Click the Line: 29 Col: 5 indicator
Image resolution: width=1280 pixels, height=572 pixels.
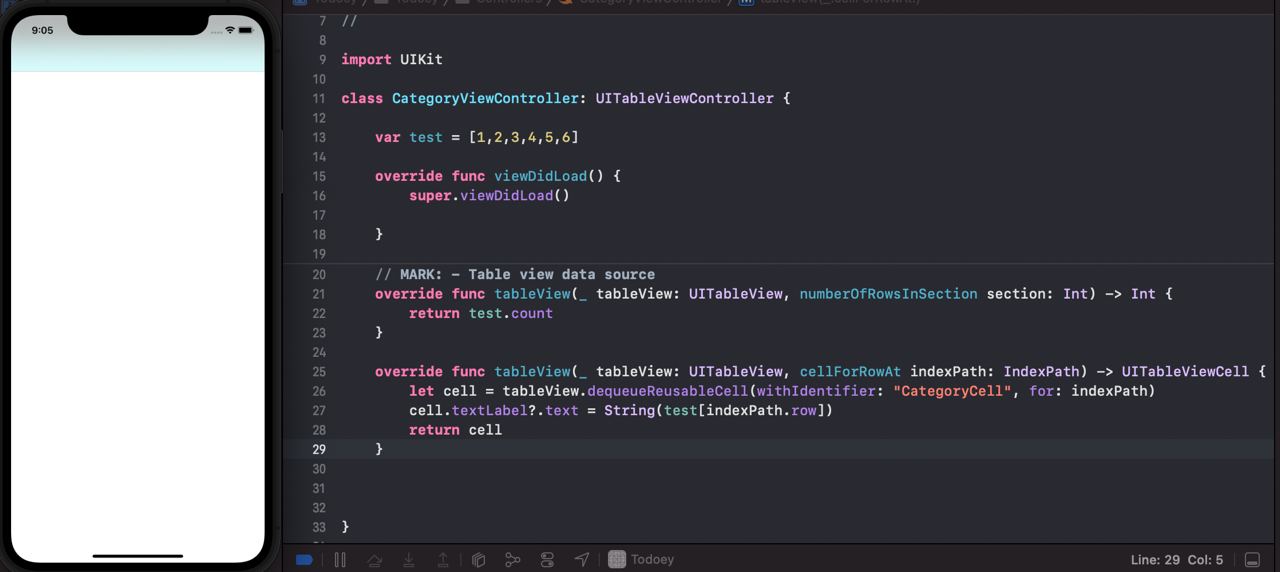click(1177, 560)
